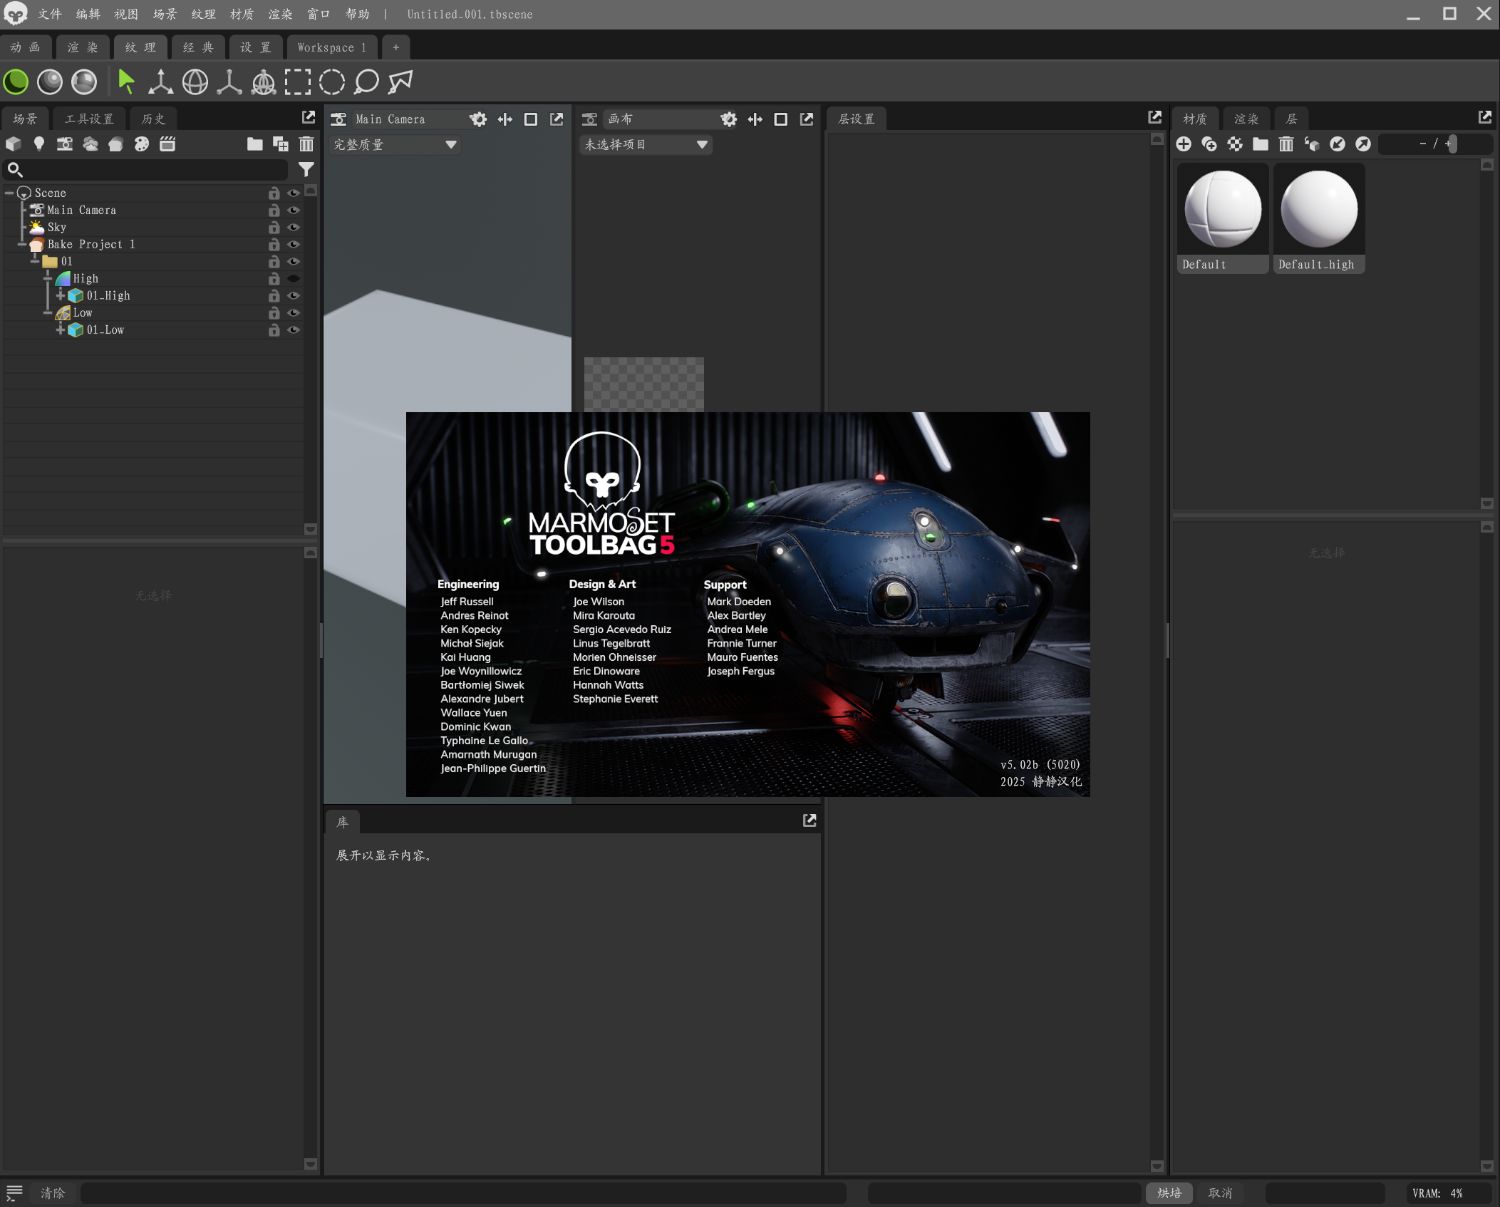Open Main Camera viewport gear settings

point(479,119)
